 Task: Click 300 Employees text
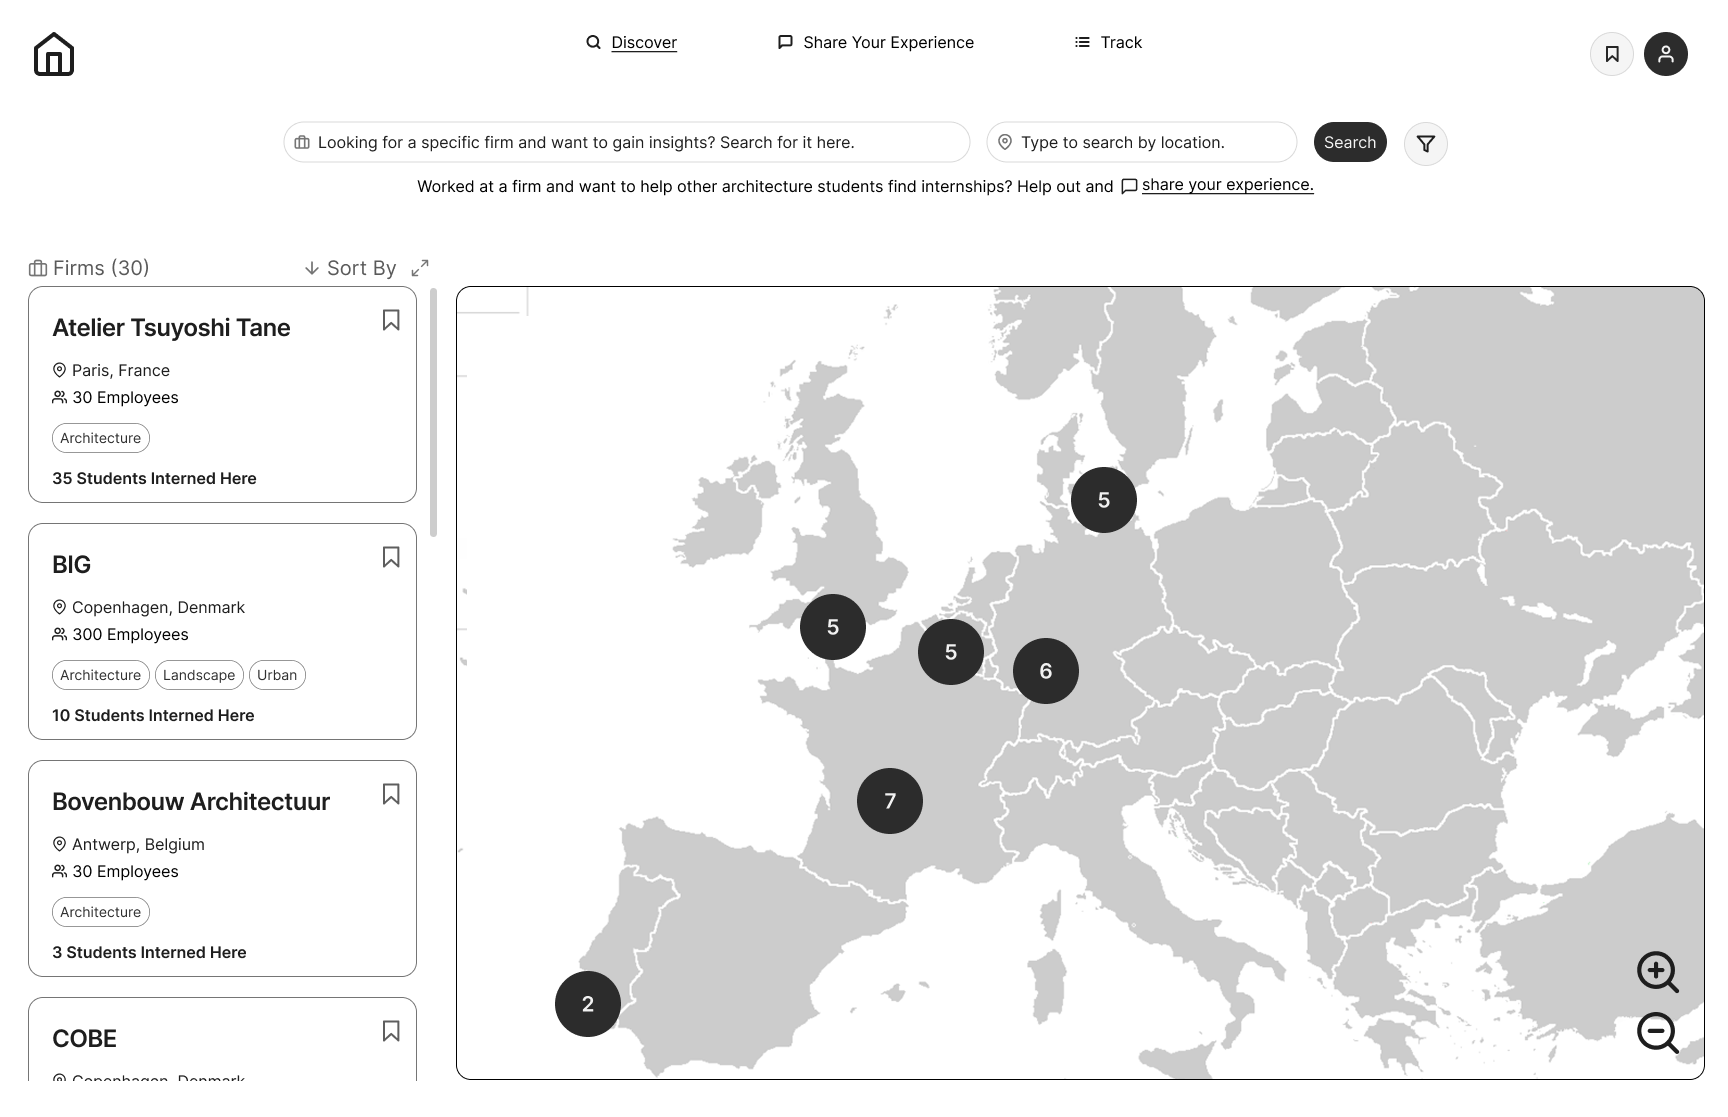[130, 634]
